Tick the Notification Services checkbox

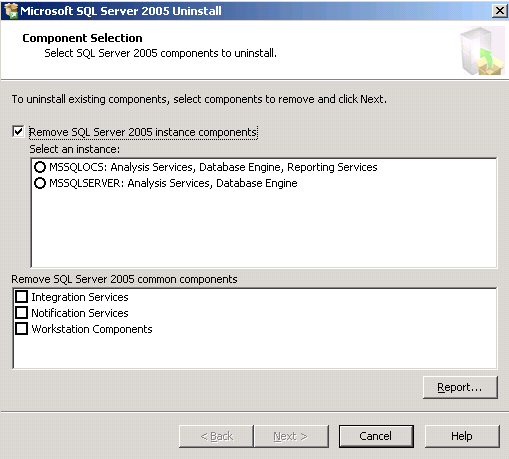[22, 312]
